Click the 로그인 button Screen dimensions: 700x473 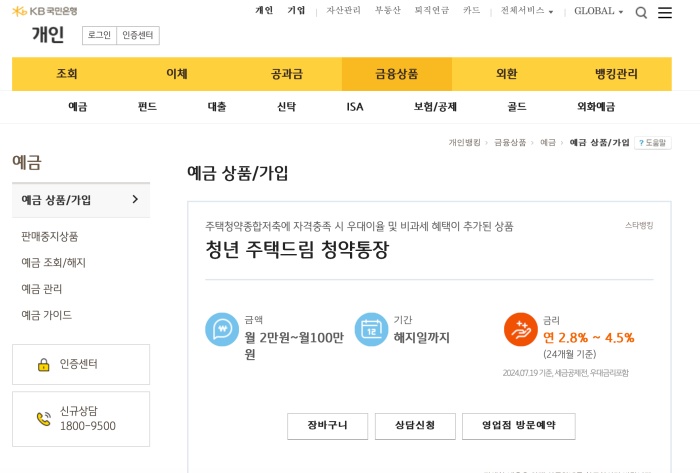pyautogui.click(x=99, y=35)
